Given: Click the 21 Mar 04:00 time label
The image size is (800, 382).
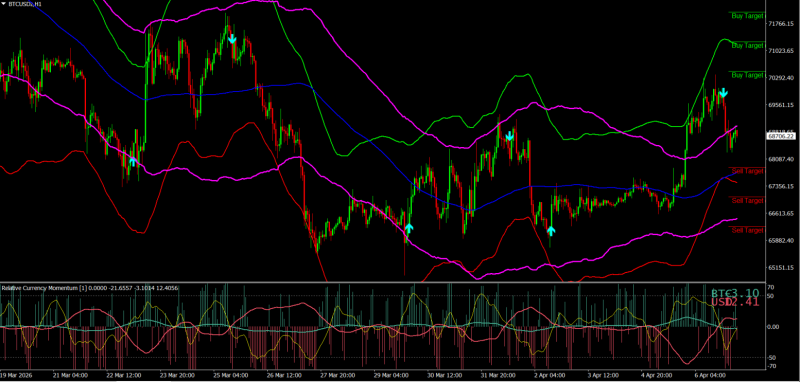Looking at the screenshot, I should [x=70, y=375].
